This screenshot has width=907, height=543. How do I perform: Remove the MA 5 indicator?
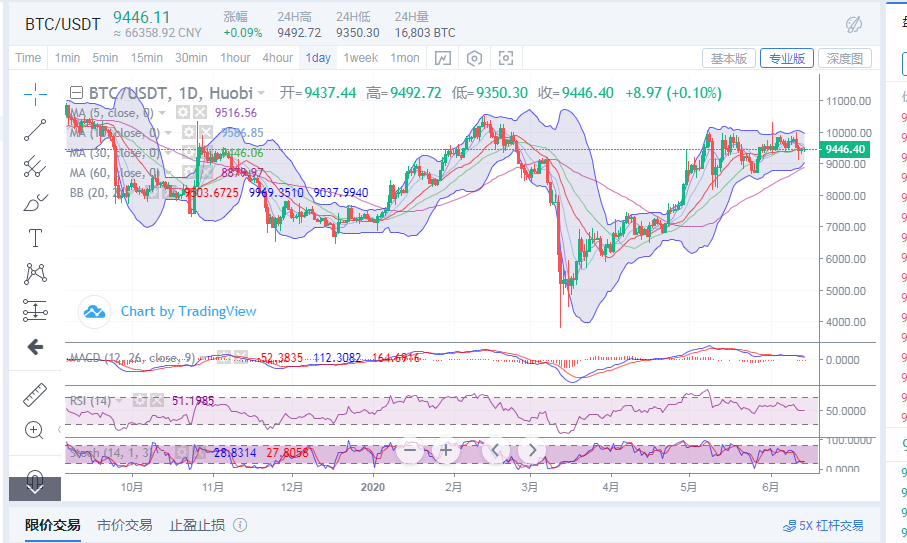coord(200,113)
